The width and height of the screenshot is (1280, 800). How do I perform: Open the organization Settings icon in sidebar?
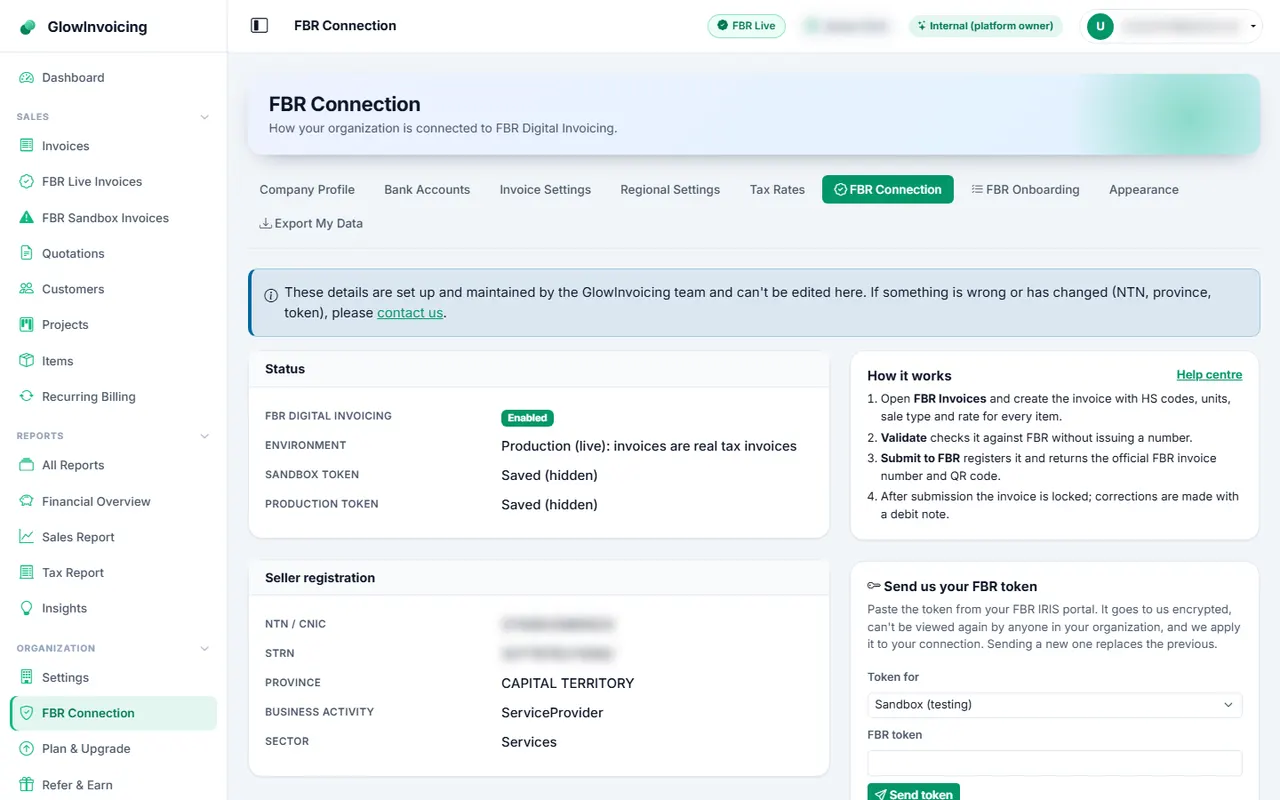click(27, 678)
